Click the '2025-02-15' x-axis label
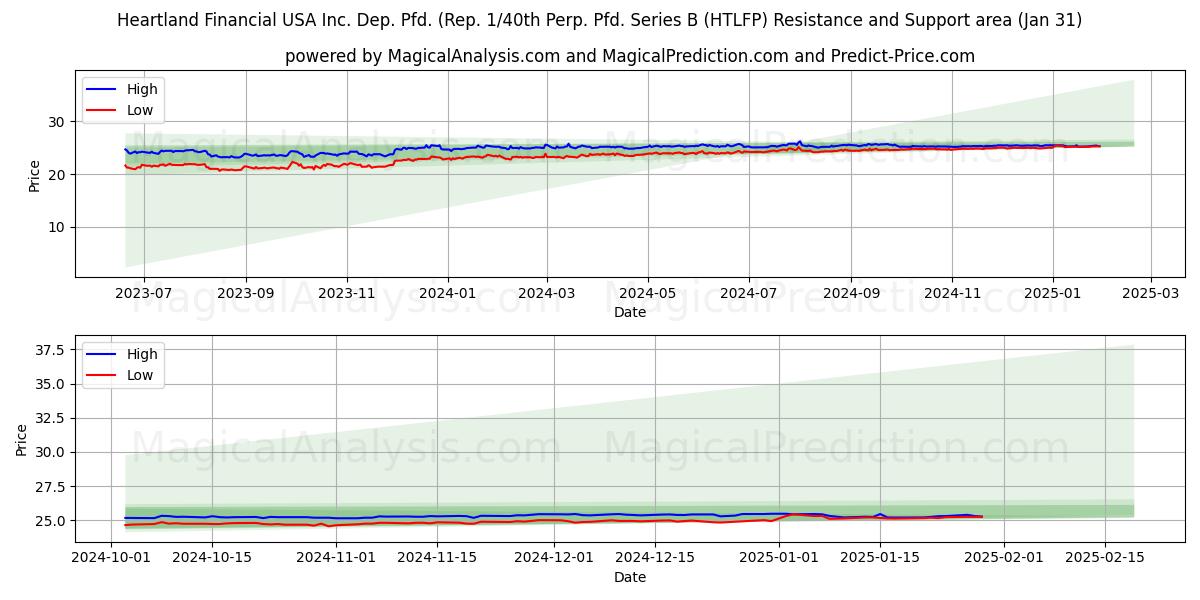The image size is (1200, 600). [1105, 560]
